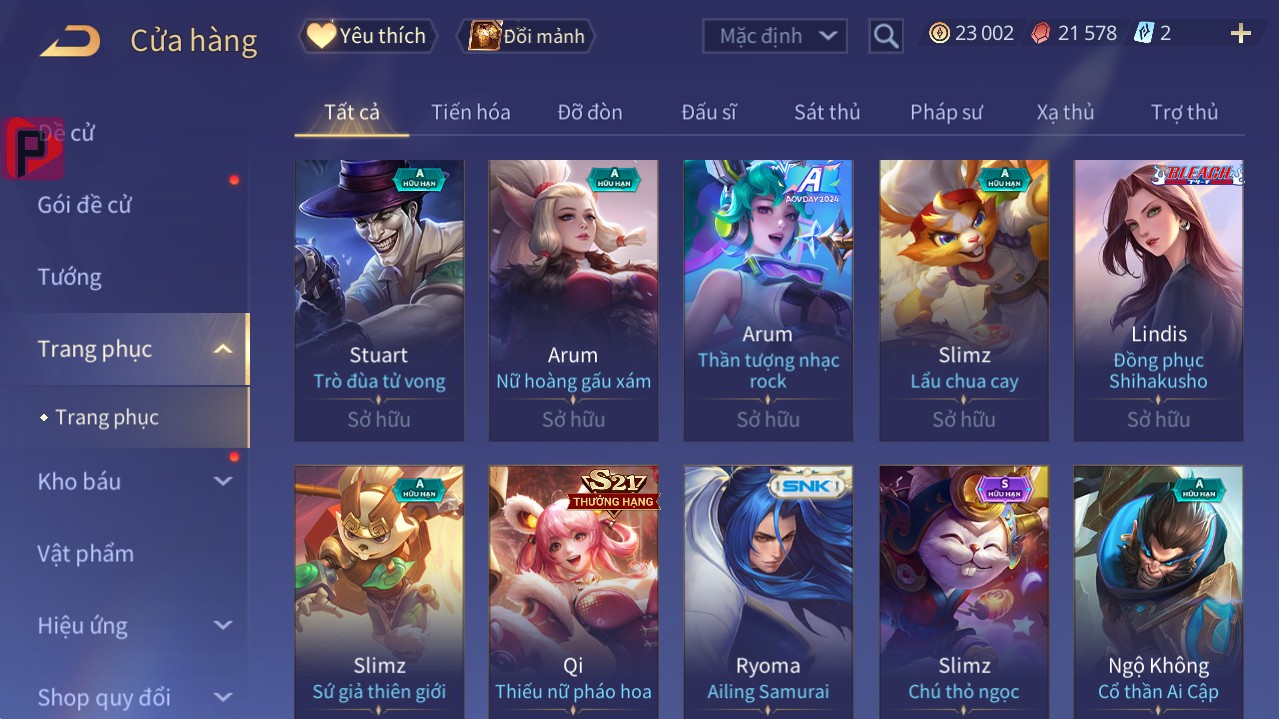1279x719 pixels.
Task: Expand the Hiệu ứng sidebar section
Action: coord(223,625)
